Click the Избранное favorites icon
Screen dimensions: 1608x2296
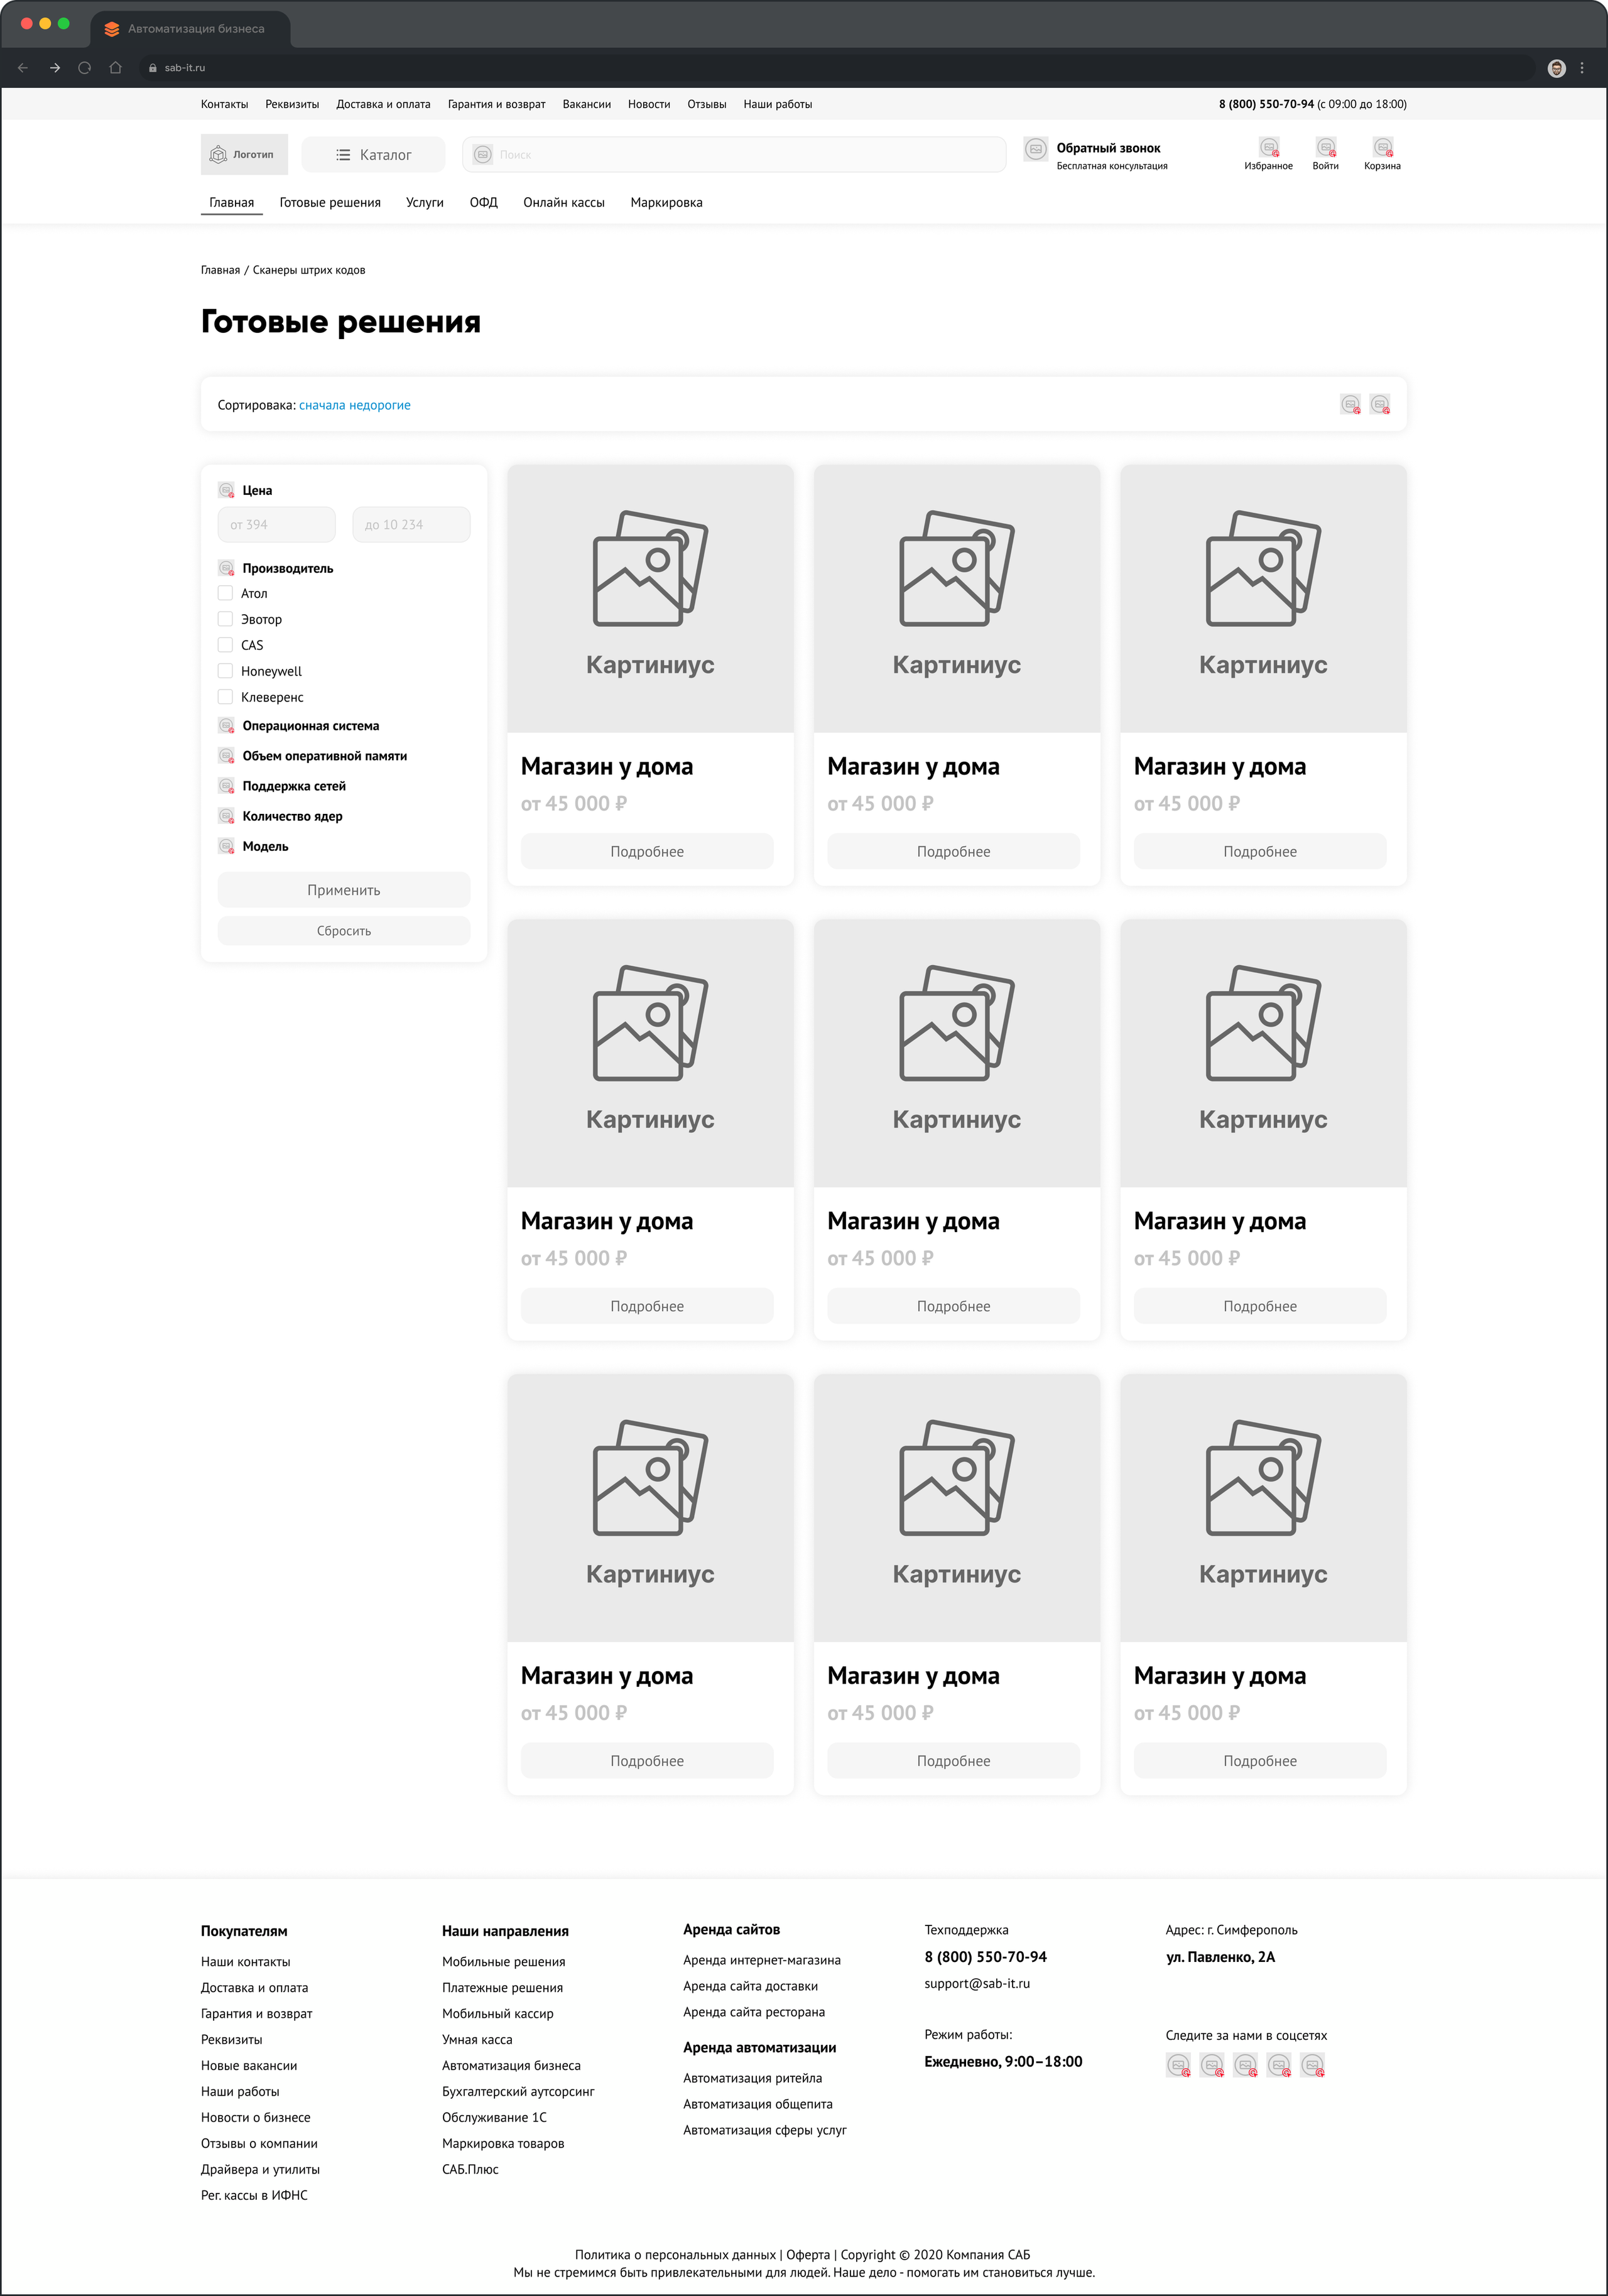coord(1268,148)
